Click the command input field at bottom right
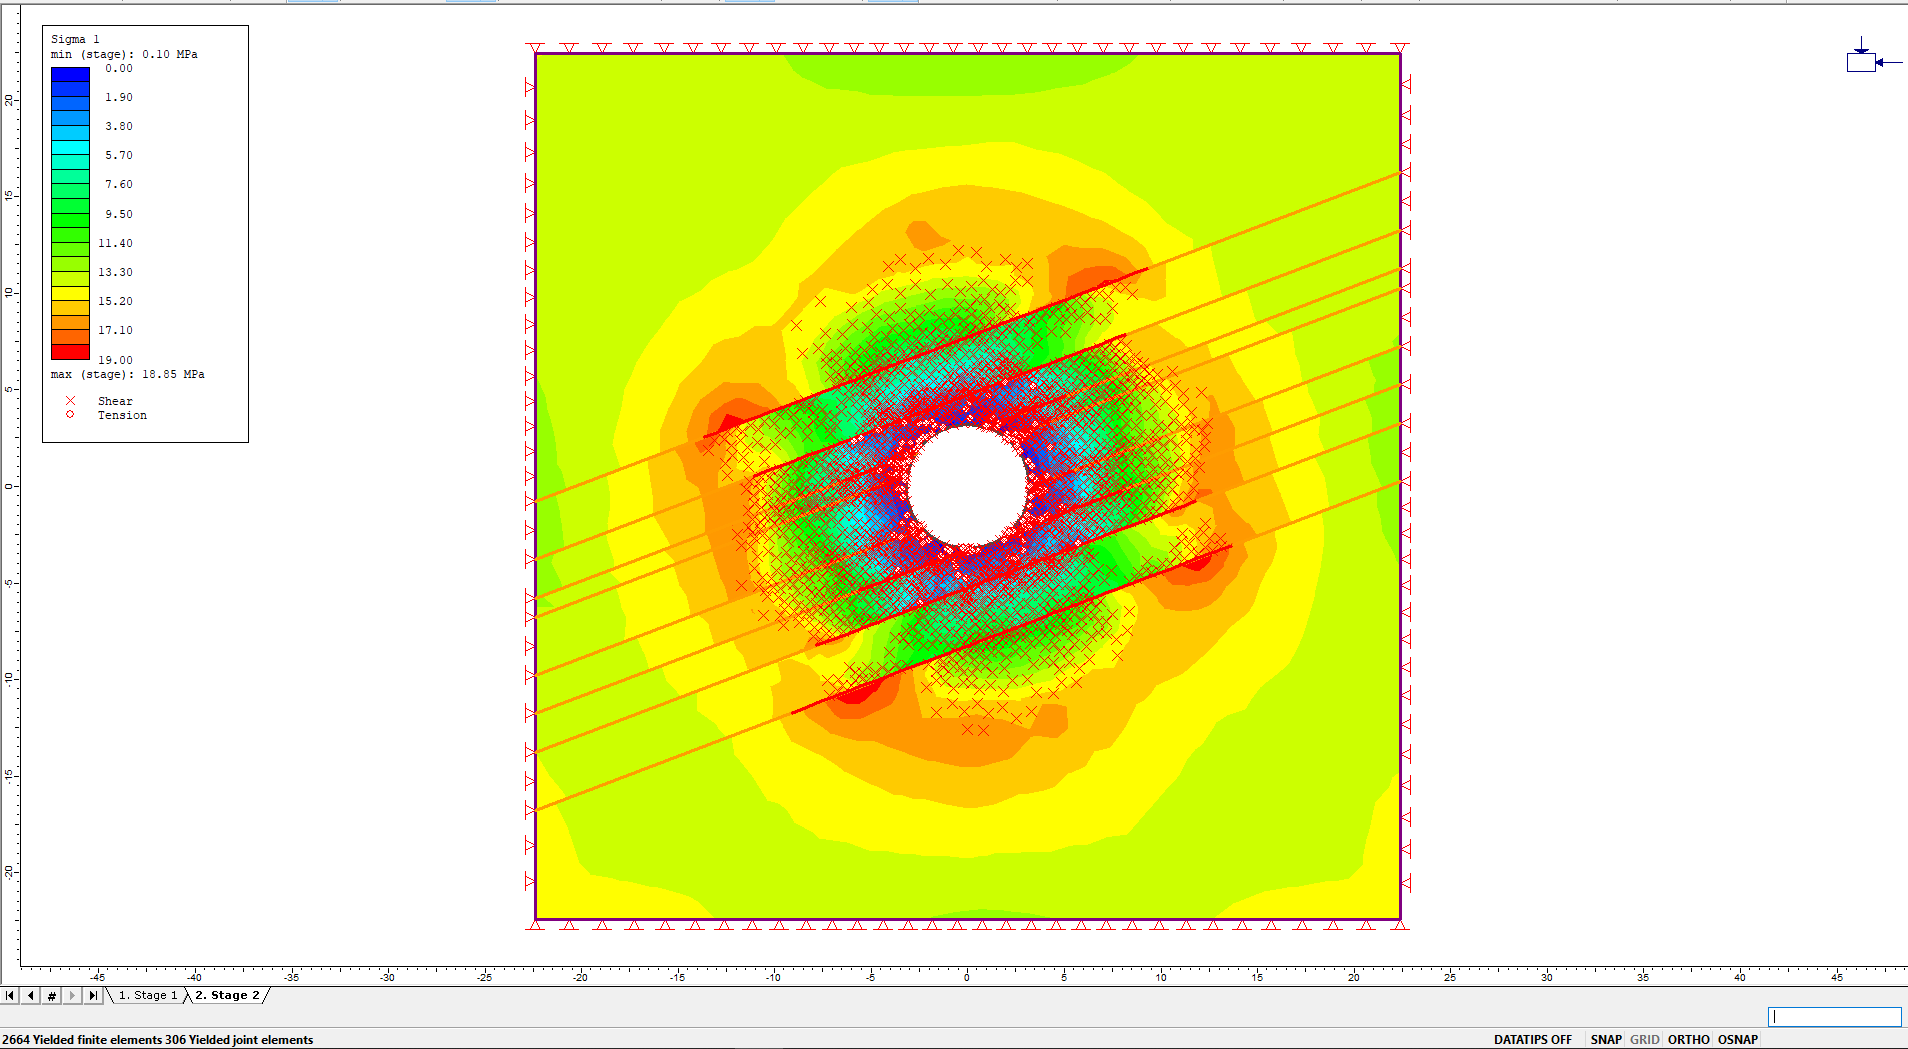 tap(1835, 1016)
